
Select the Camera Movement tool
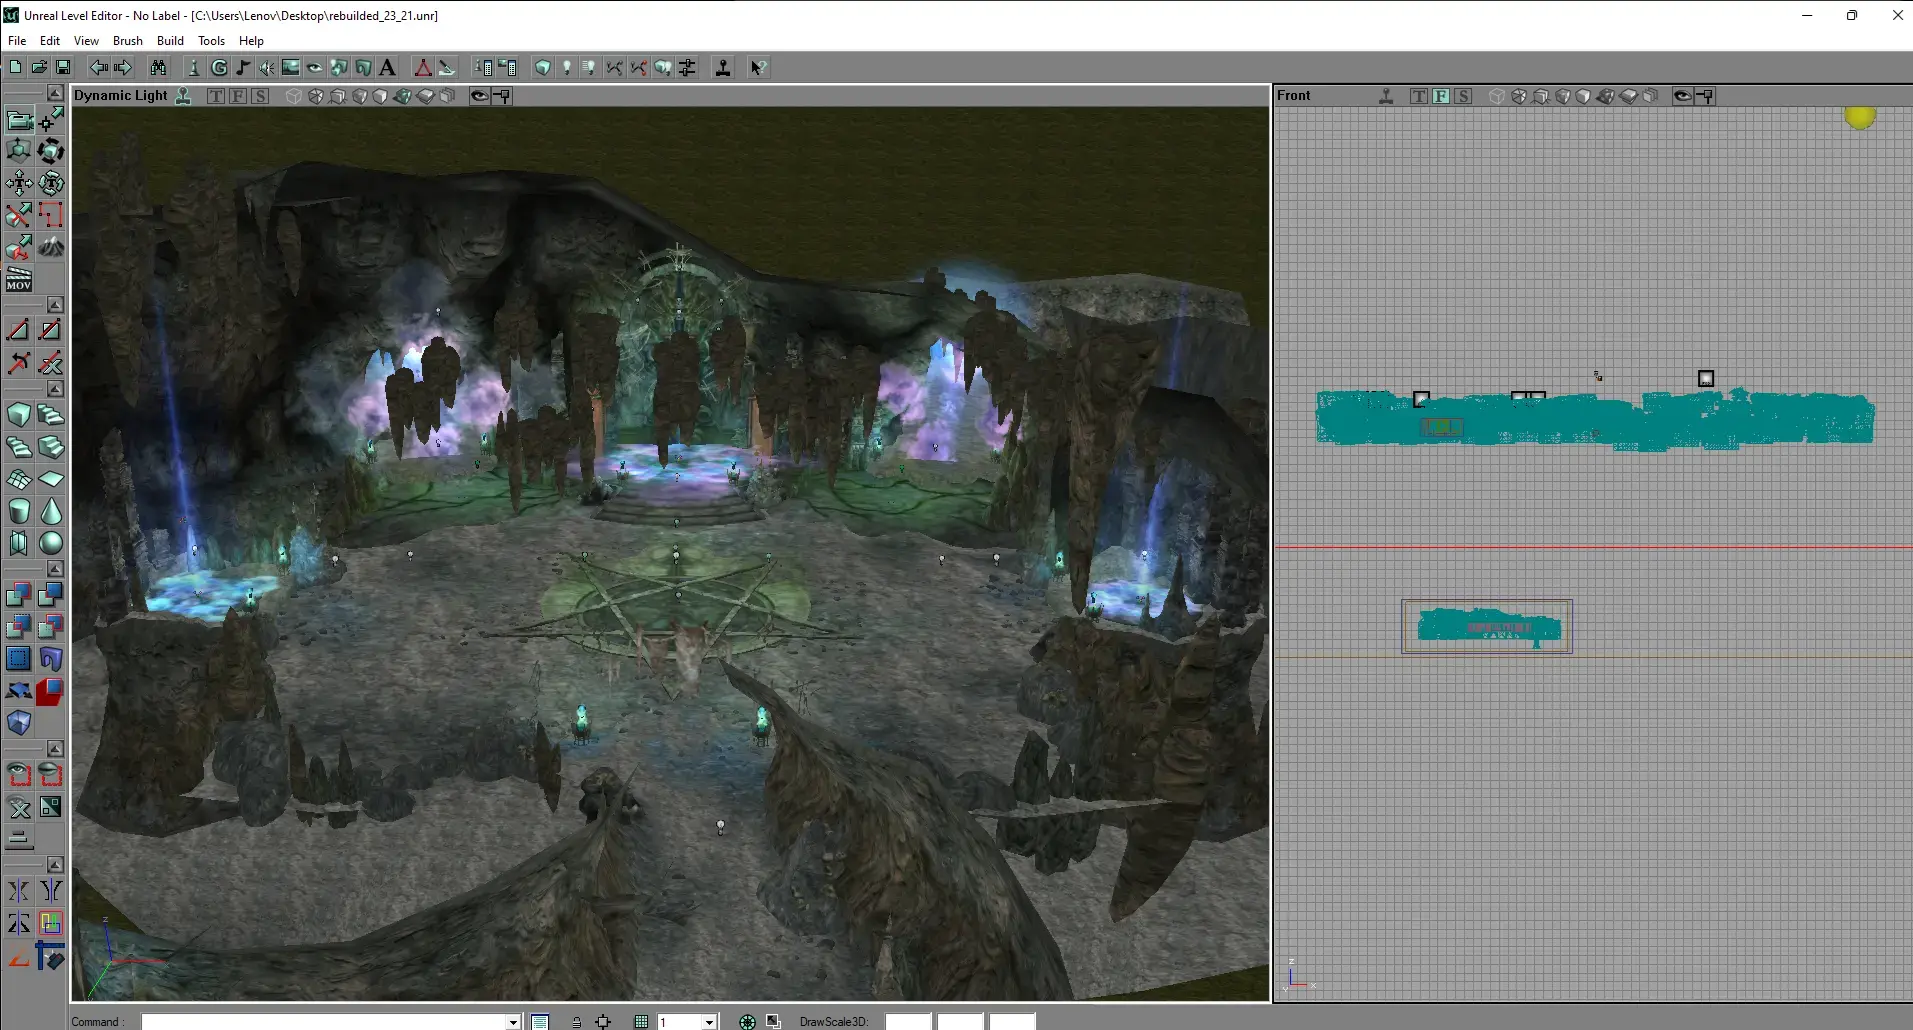point(19,120)
